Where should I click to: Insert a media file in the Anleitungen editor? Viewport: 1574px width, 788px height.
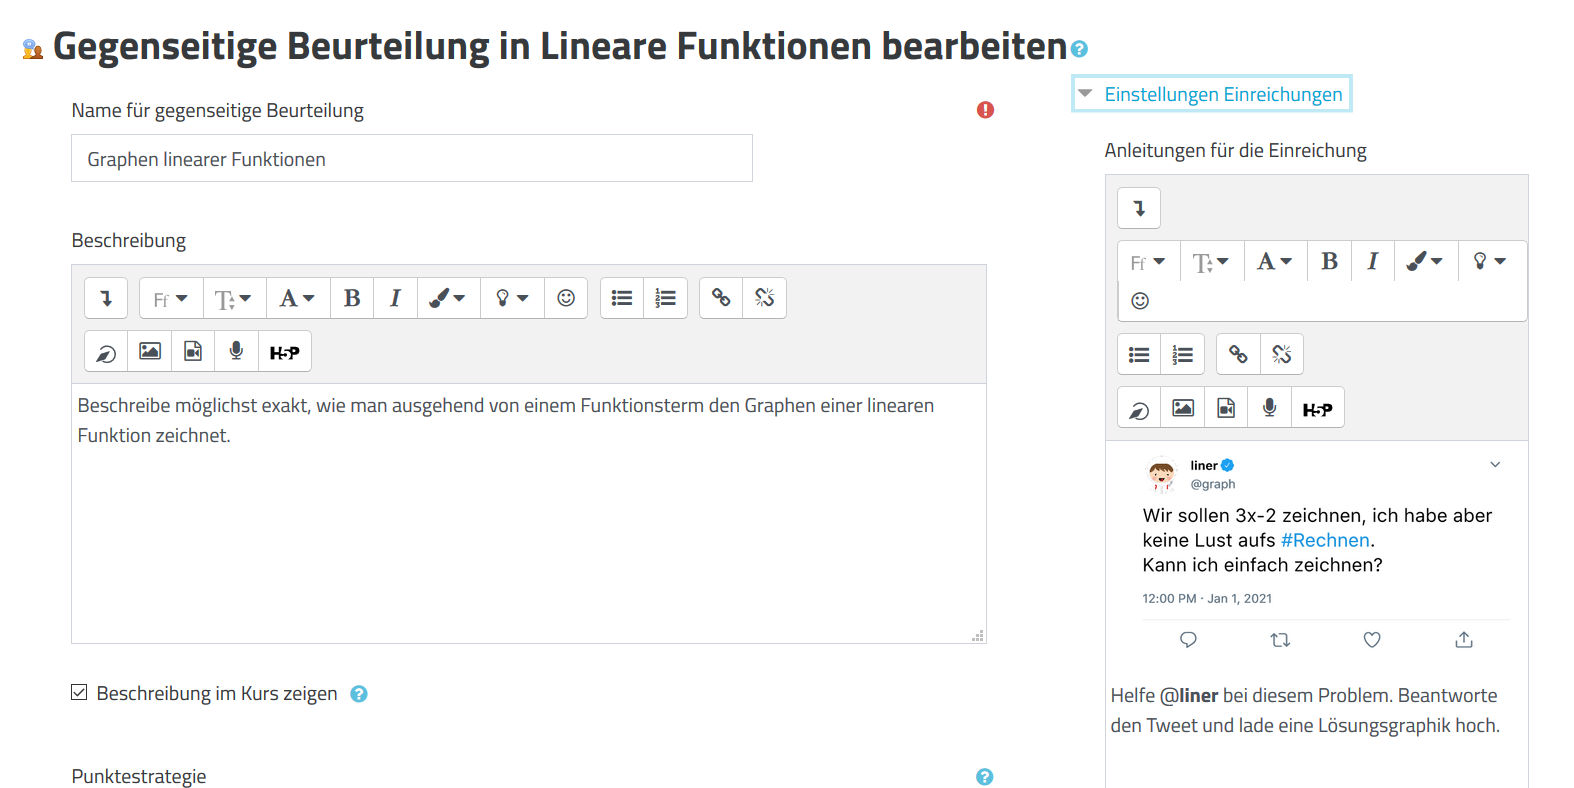(x=1226, y=408)
